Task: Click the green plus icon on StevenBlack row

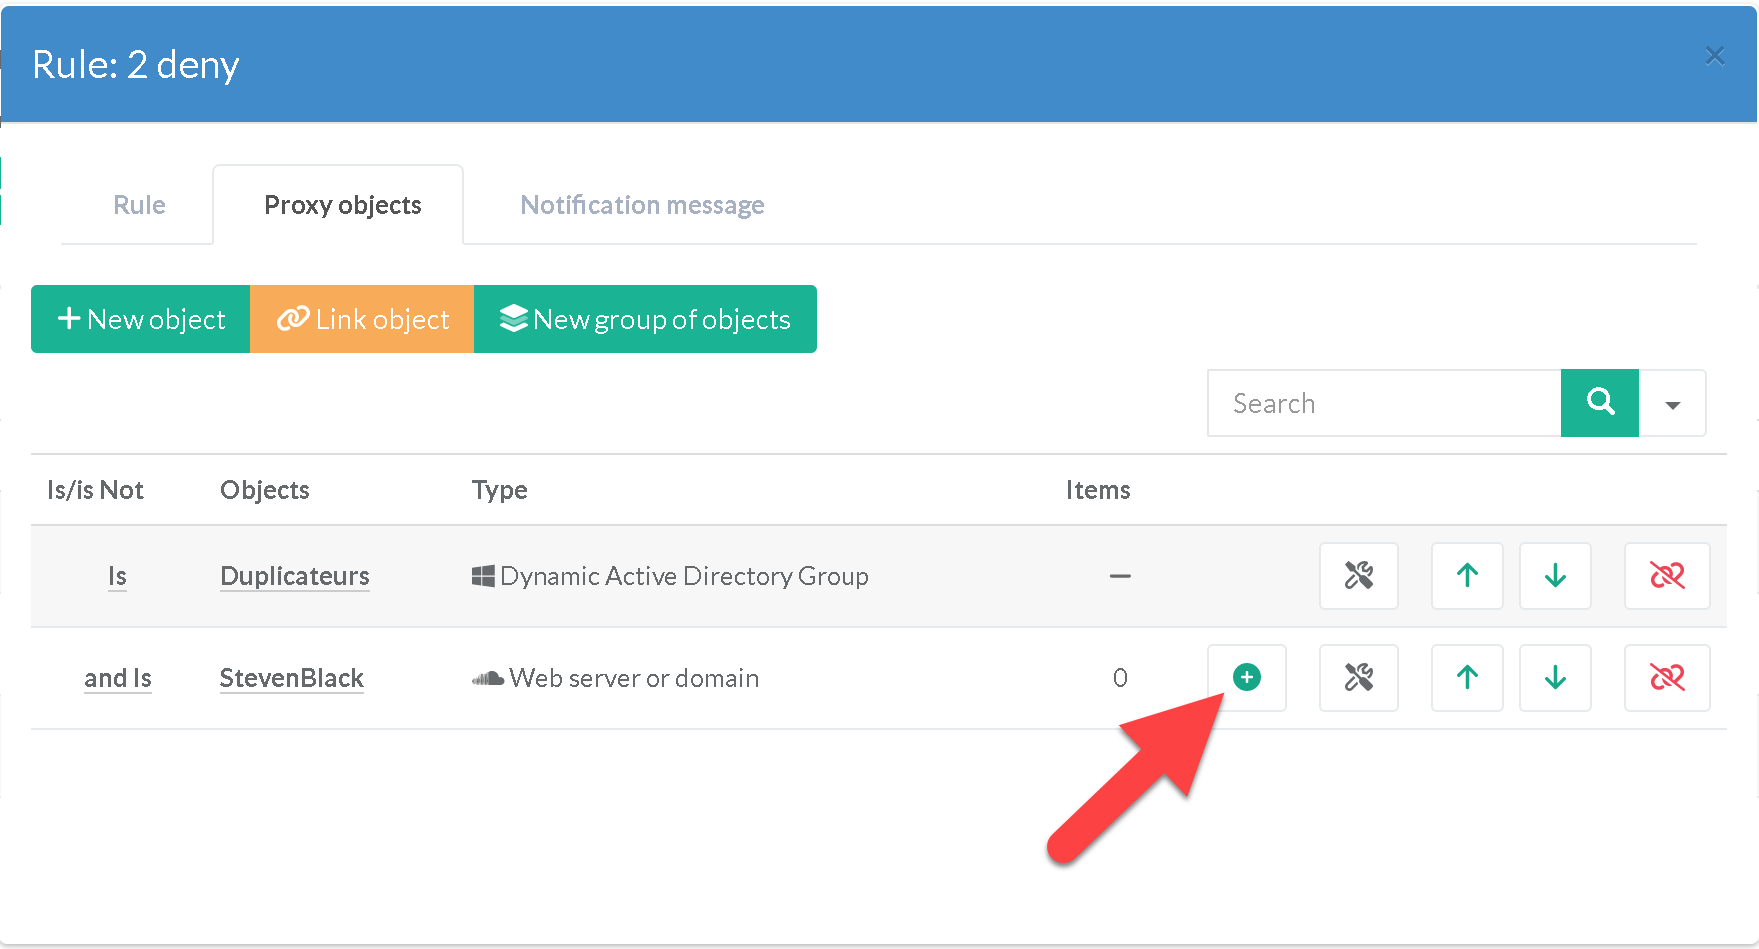Action: click(x=1246, y=678)
